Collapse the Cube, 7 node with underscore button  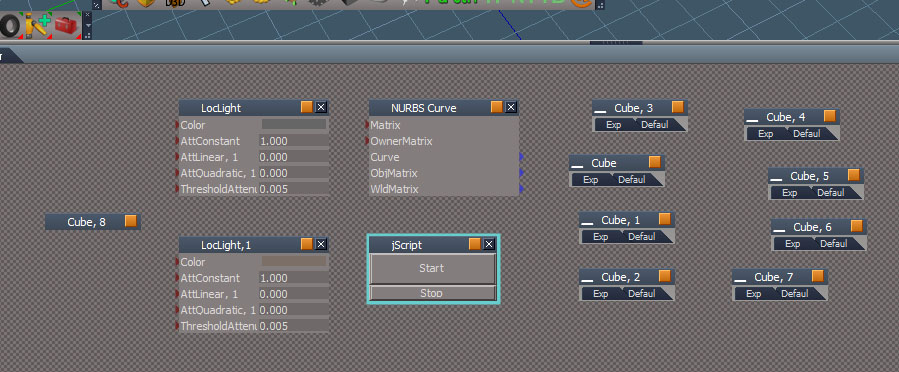coord(740,279)
